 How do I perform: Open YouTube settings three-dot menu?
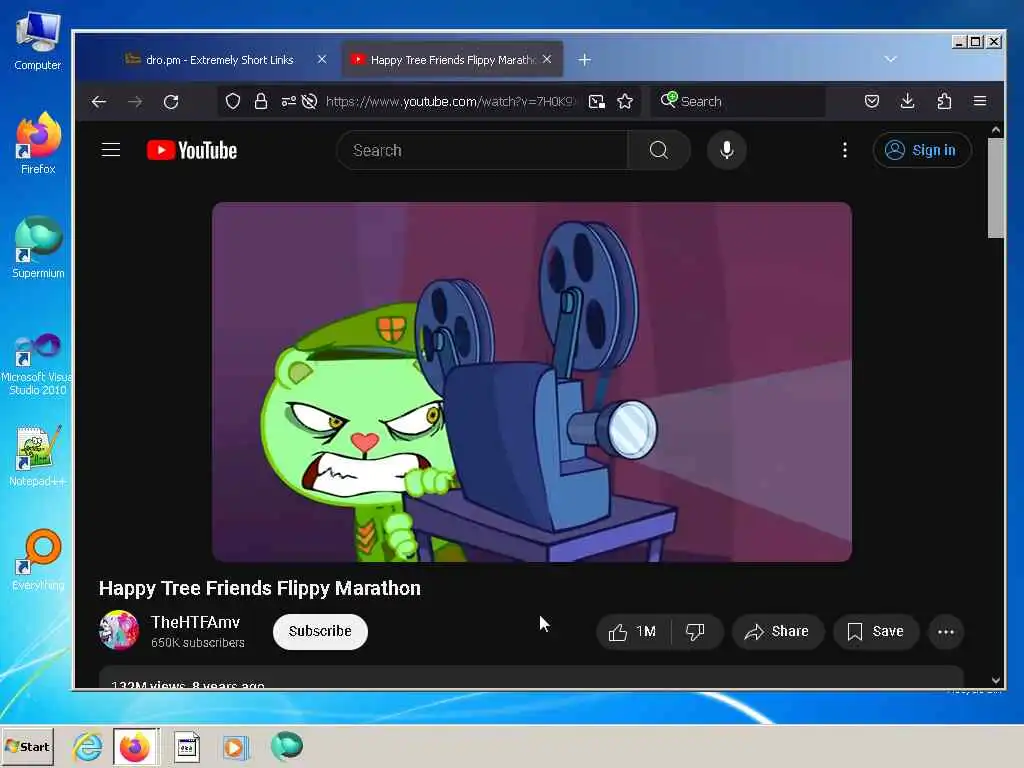click(844, 150)
